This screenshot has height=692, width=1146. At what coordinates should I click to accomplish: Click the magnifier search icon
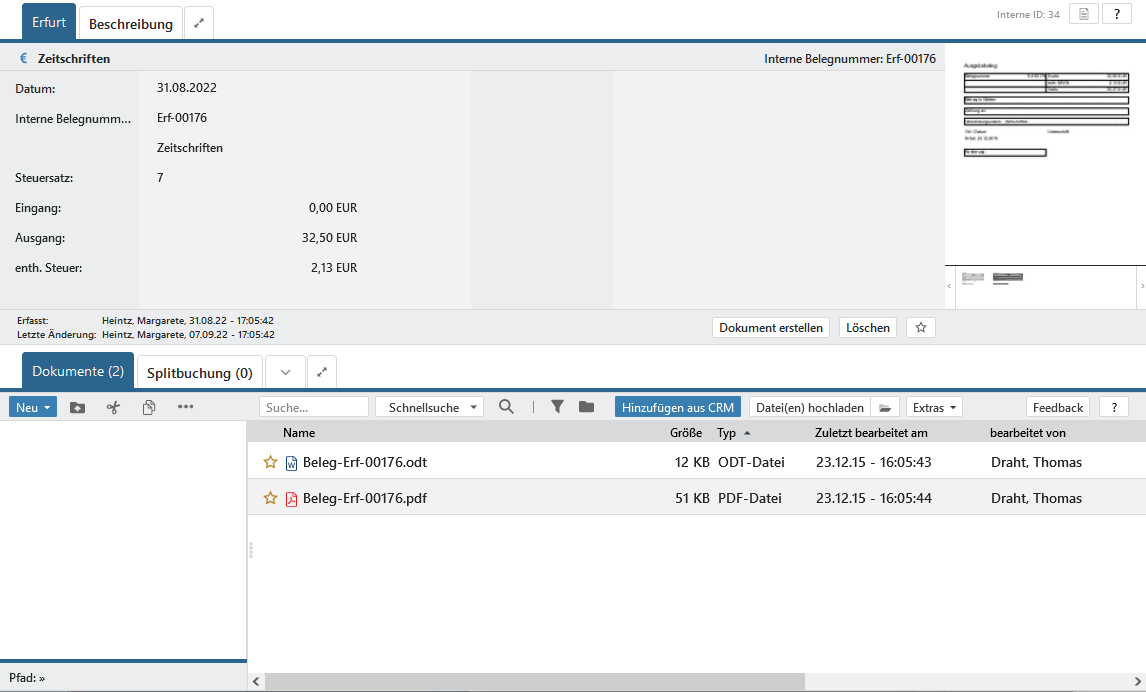(x=507, y=407)
